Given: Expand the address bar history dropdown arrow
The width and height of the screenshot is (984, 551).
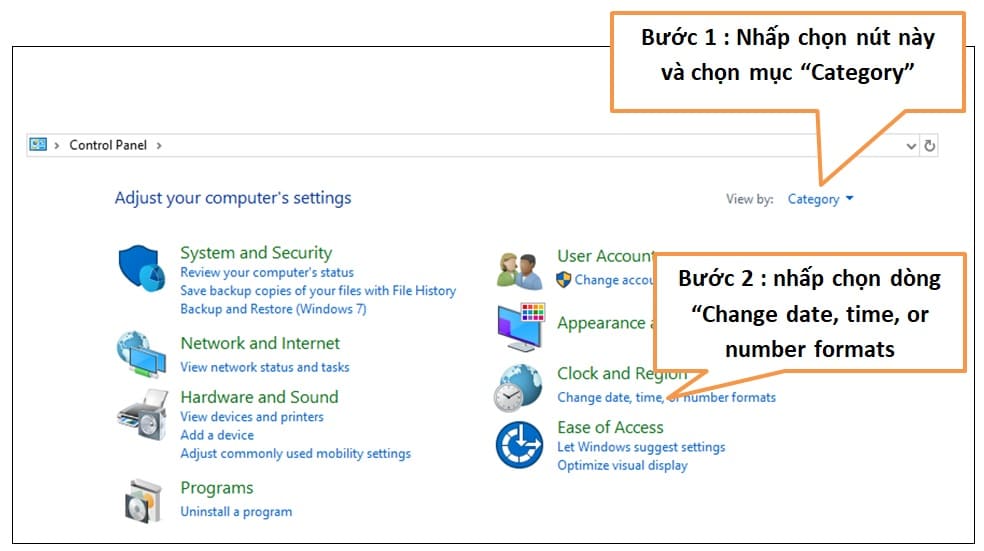Looking at the screenshot, I should point(911,146).
